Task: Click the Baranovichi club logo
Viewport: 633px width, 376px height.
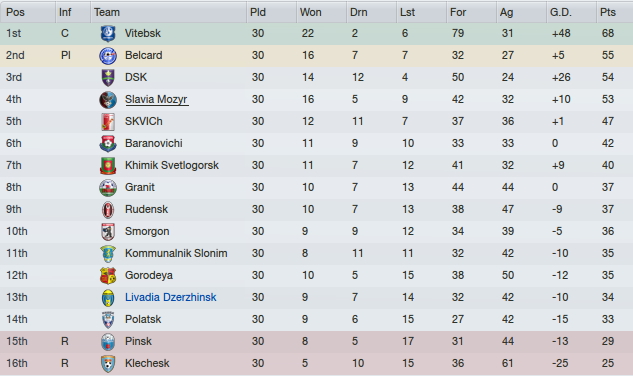Action: click(x=108, y=143)
